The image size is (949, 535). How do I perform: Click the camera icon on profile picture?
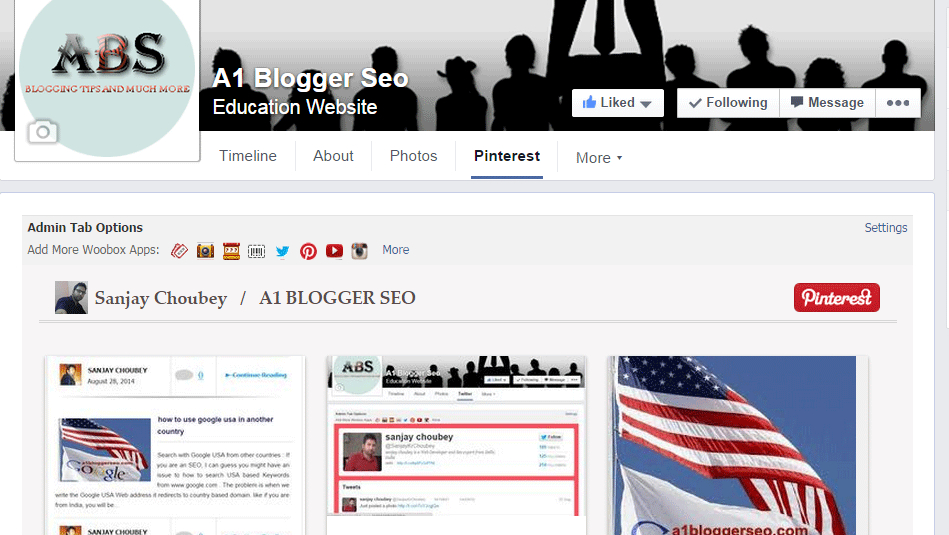[42, 131]
